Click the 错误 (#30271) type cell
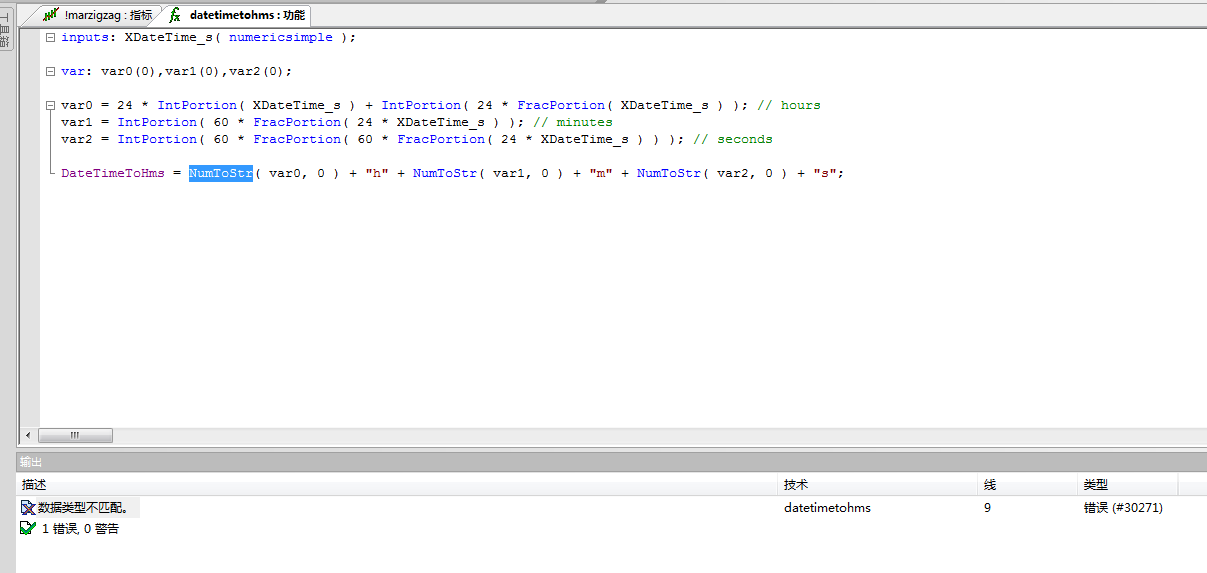The width and height of the screenshot is (1207, 573). pyautogui.click(x=1123, y=508)
